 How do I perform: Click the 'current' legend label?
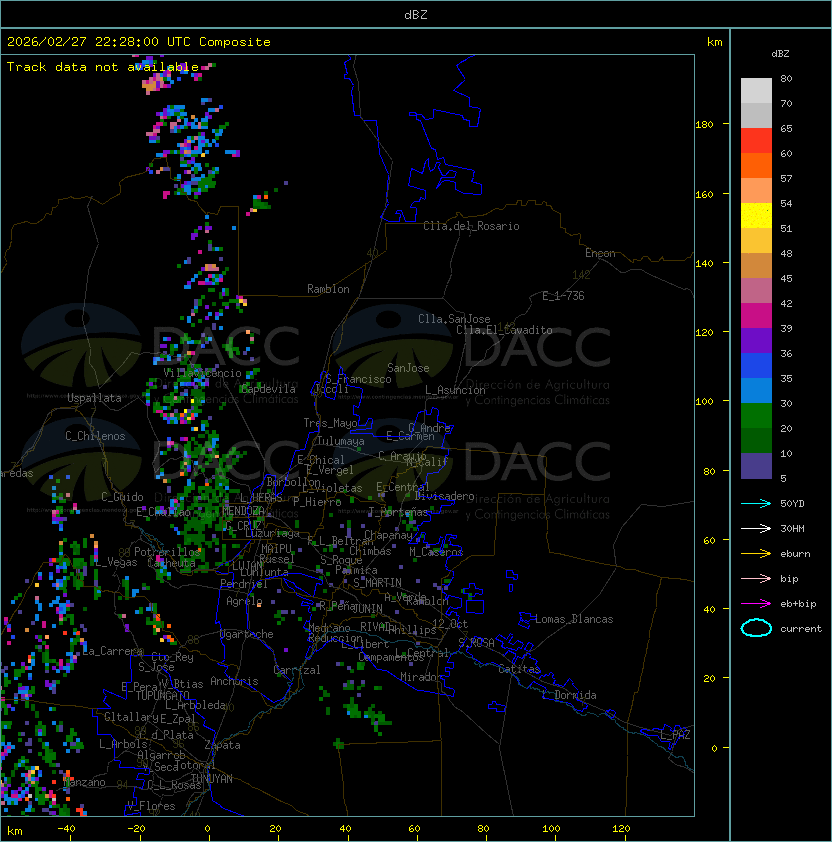pos(801,629)
